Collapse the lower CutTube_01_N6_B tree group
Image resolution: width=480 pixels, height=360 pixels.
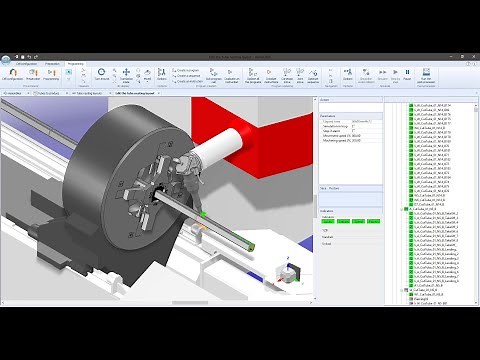coord(401,290)
